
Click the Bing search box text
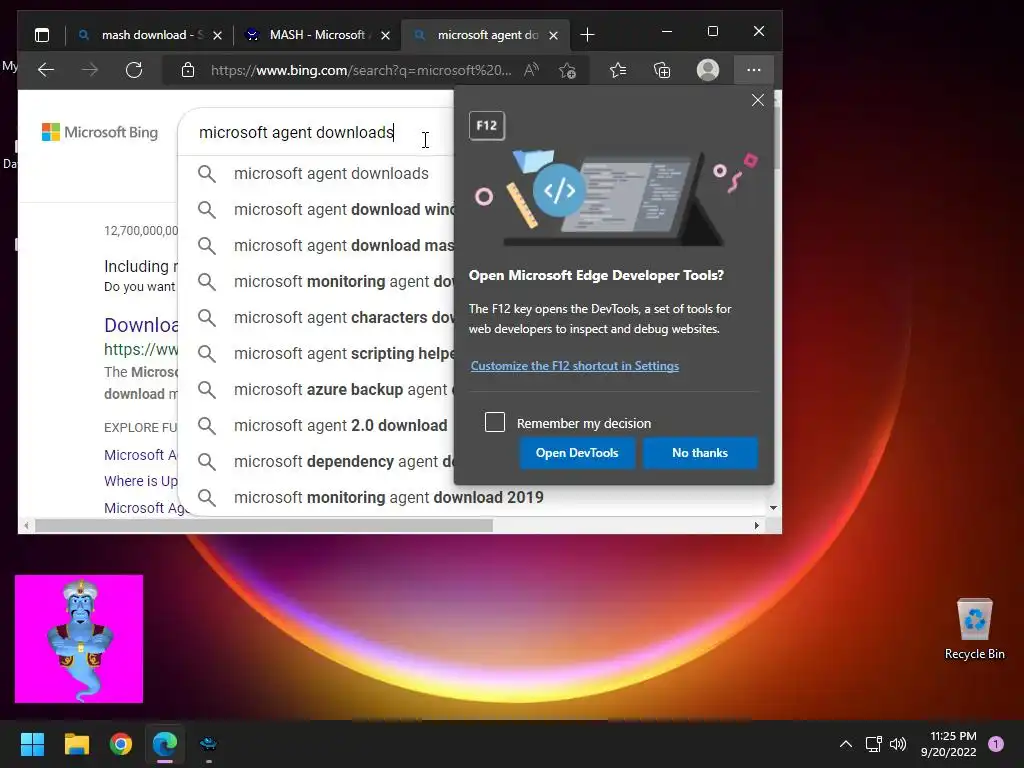click(x=296, y=133)
